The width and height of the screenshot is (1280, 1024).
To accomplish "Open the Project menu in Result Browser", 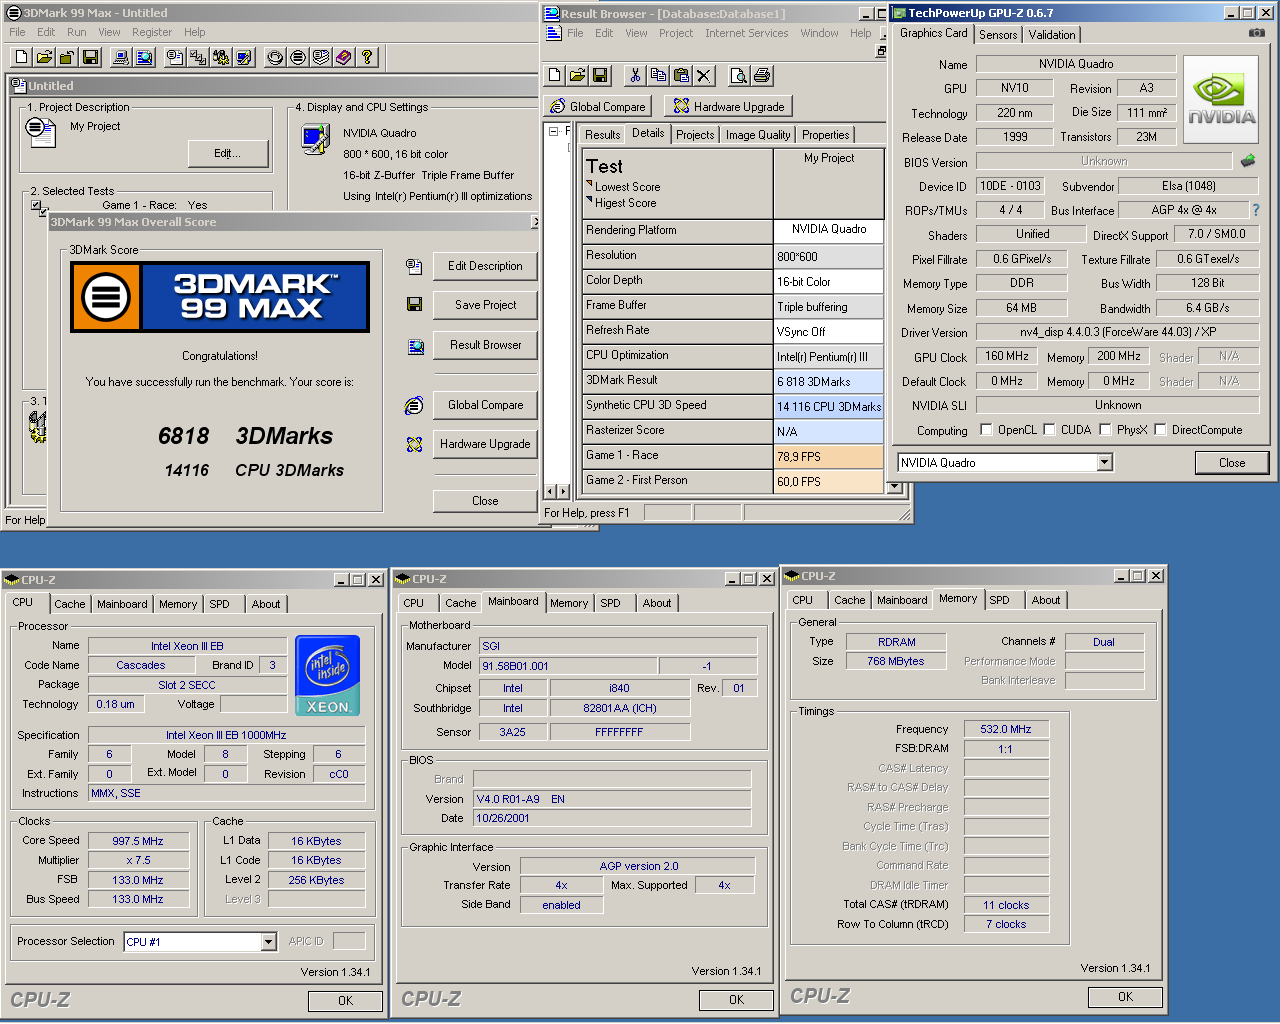I will (676, 33).
